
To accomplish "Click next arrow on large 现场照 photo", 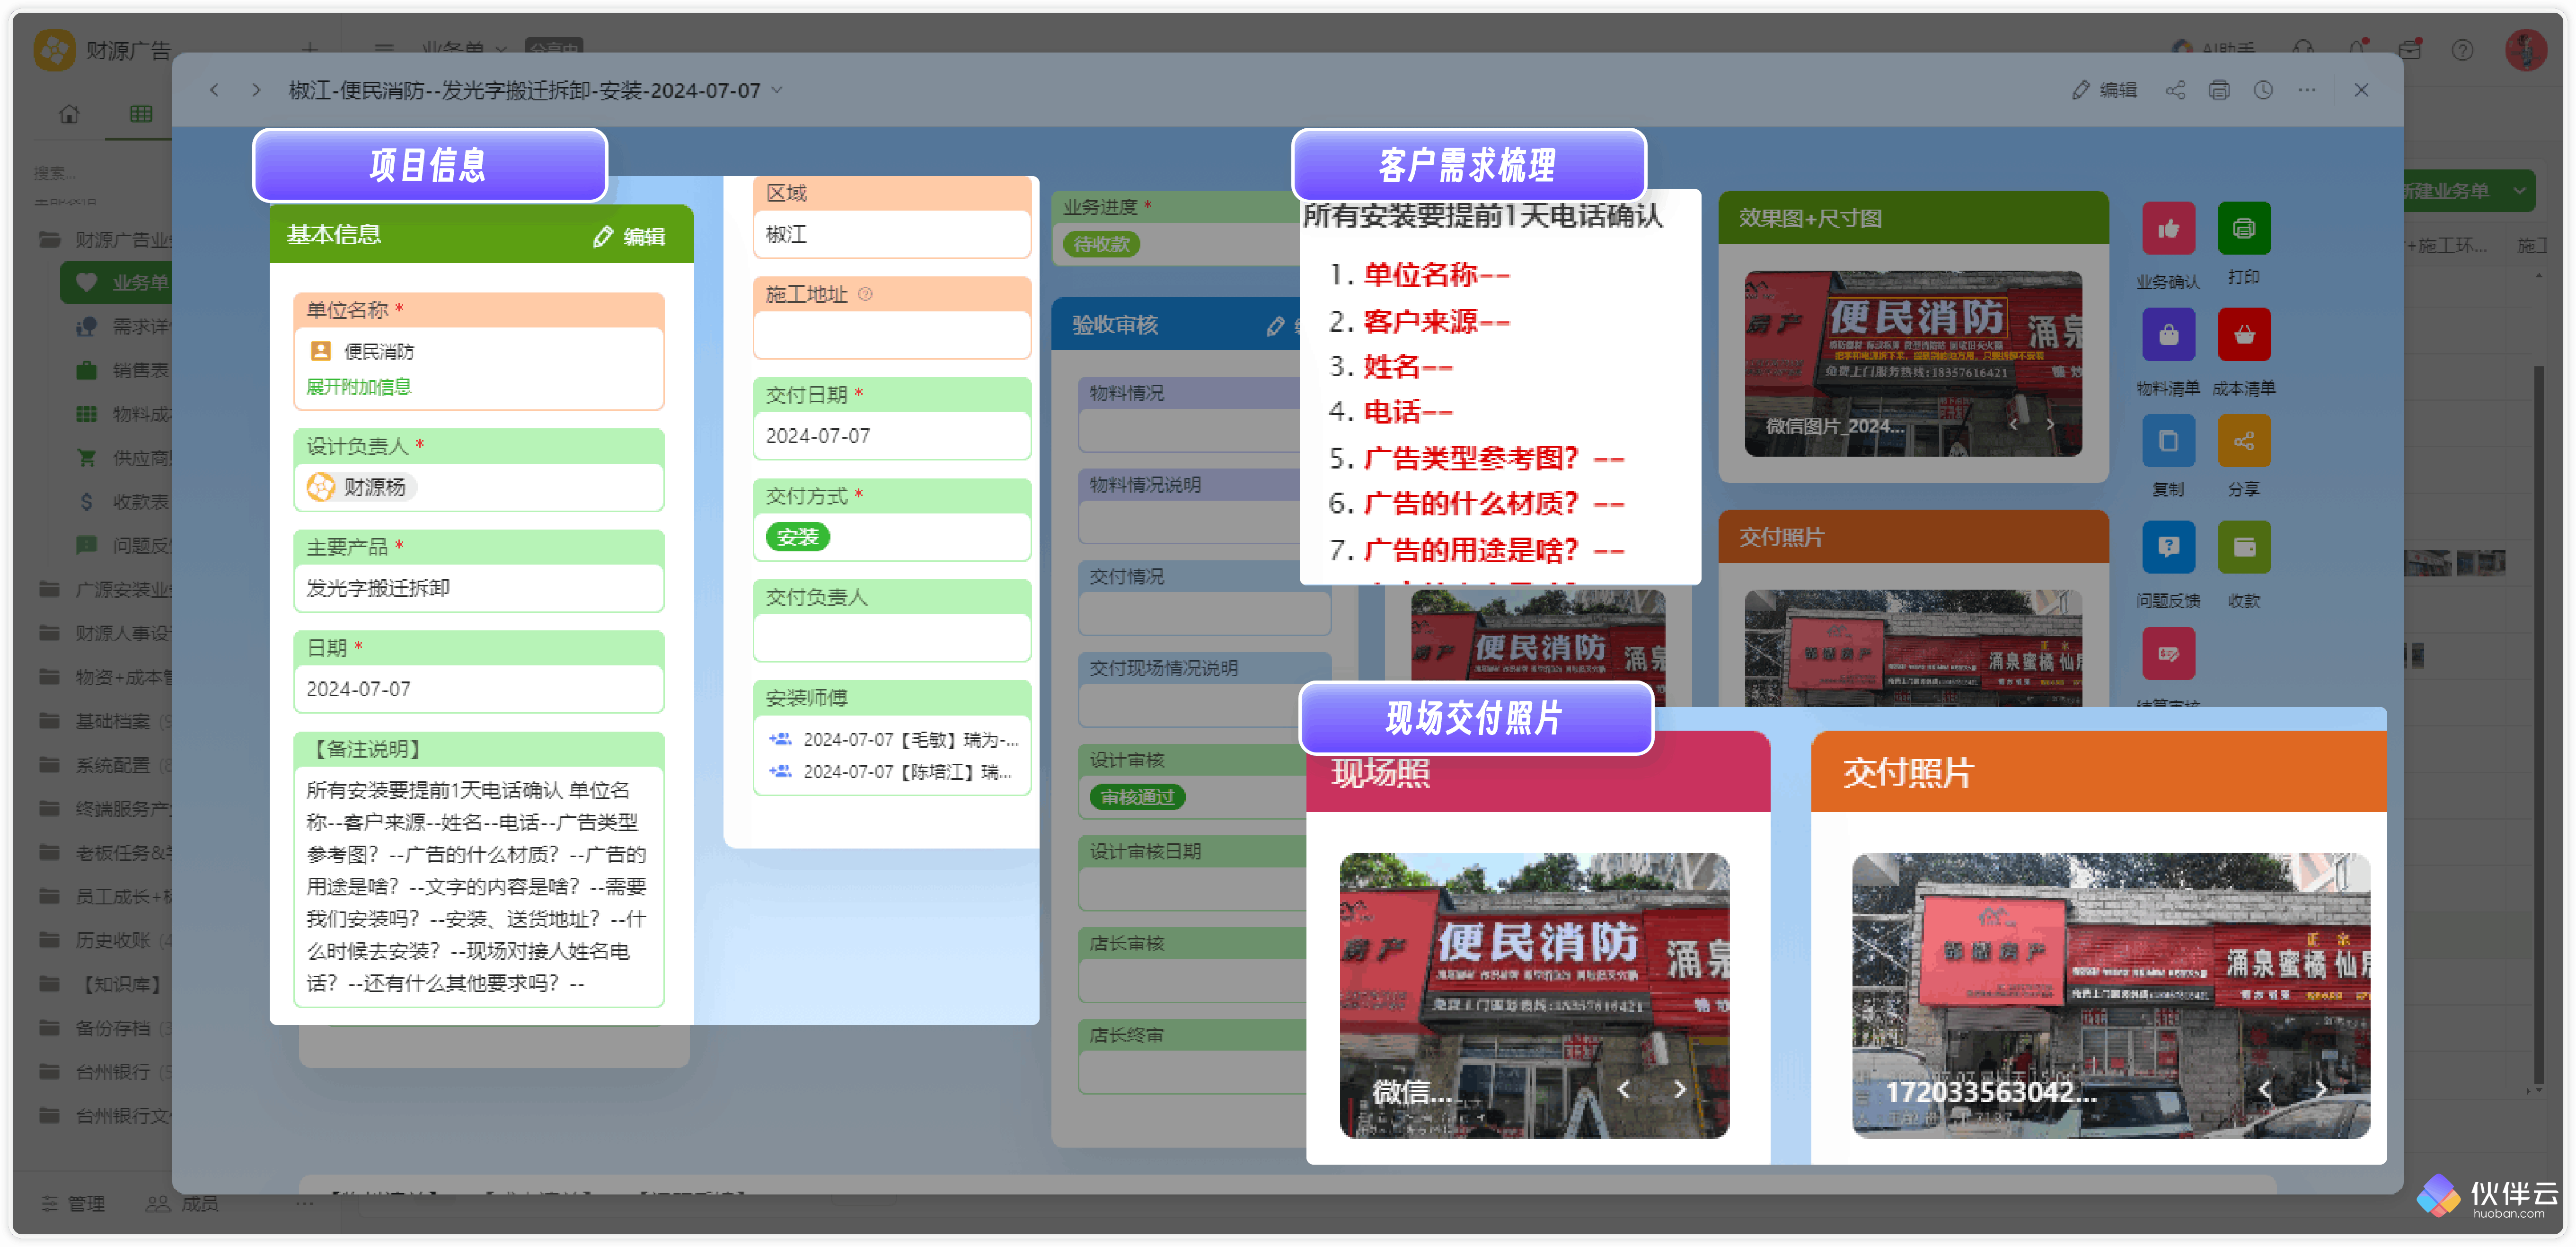I will 1680,1090.
